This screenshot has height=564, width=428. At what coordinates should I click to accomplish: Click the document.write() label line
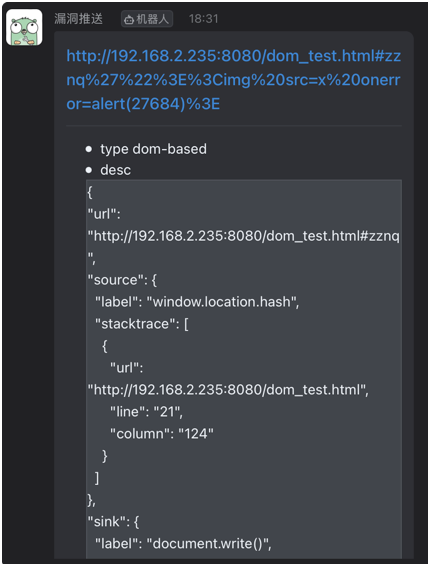pyautogui.click(x=183, y=543)
